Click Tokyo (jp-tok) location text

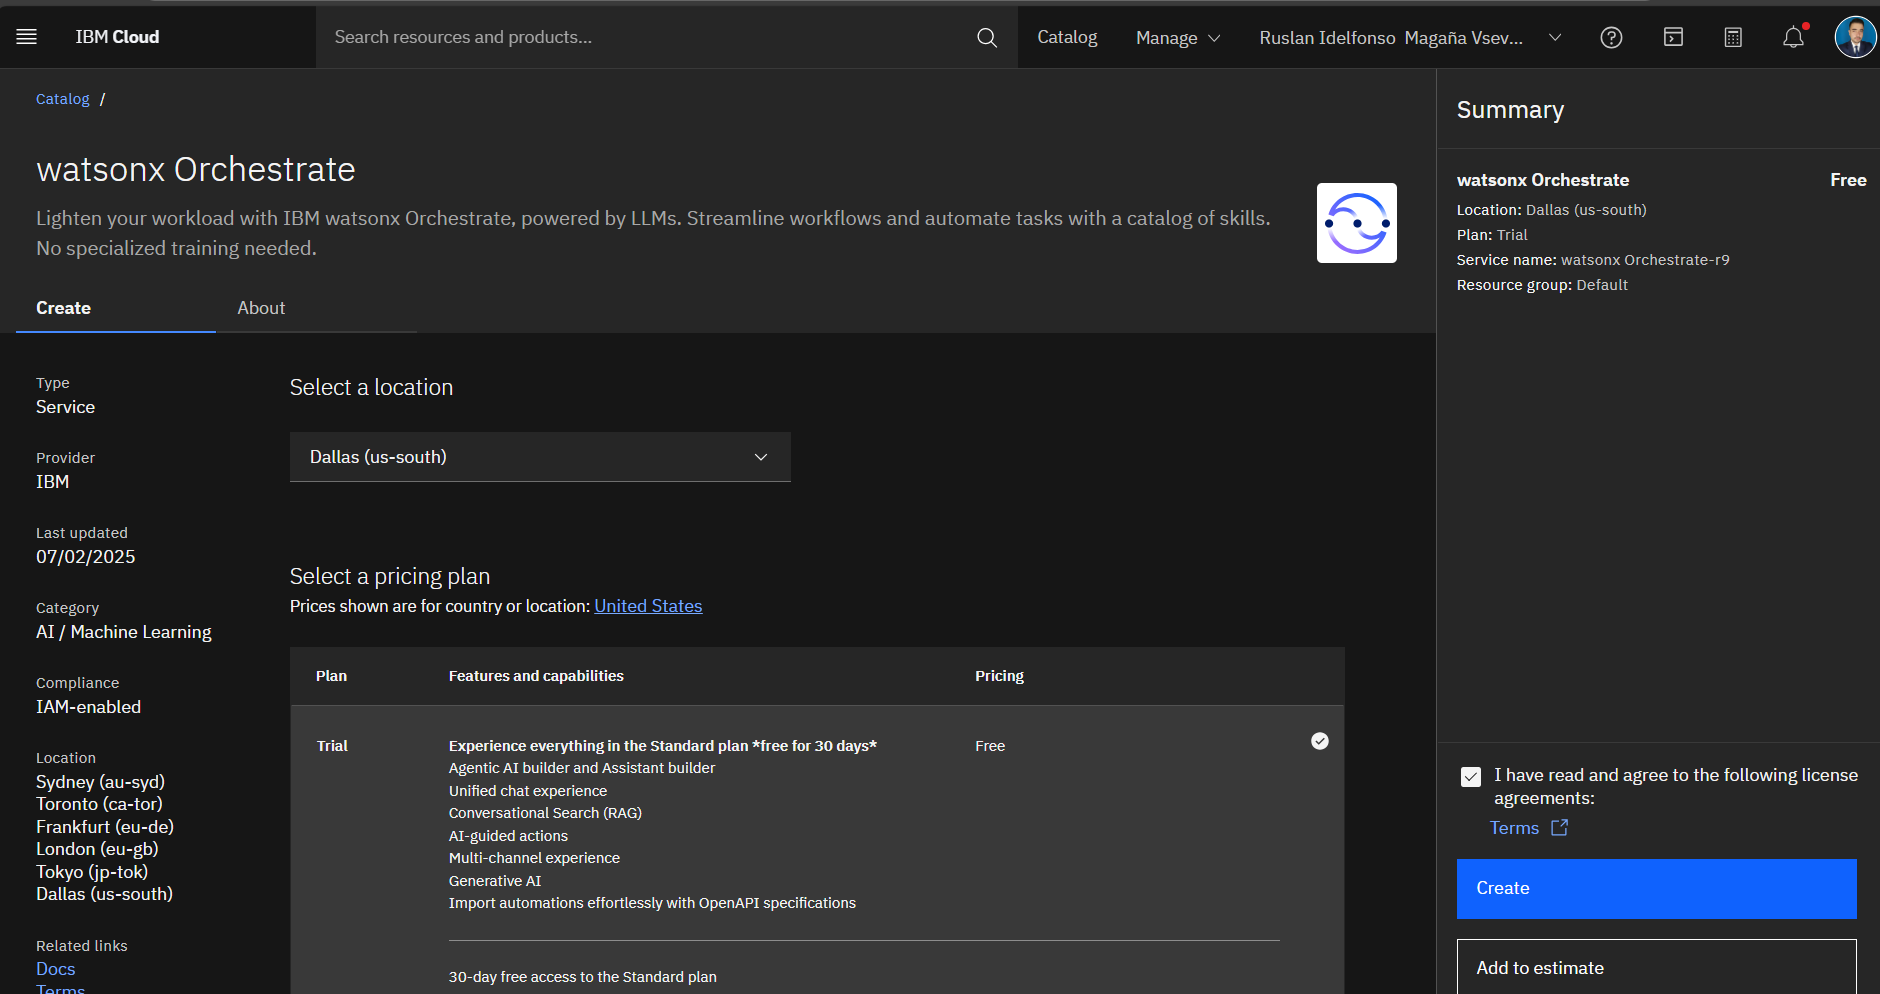92,872
